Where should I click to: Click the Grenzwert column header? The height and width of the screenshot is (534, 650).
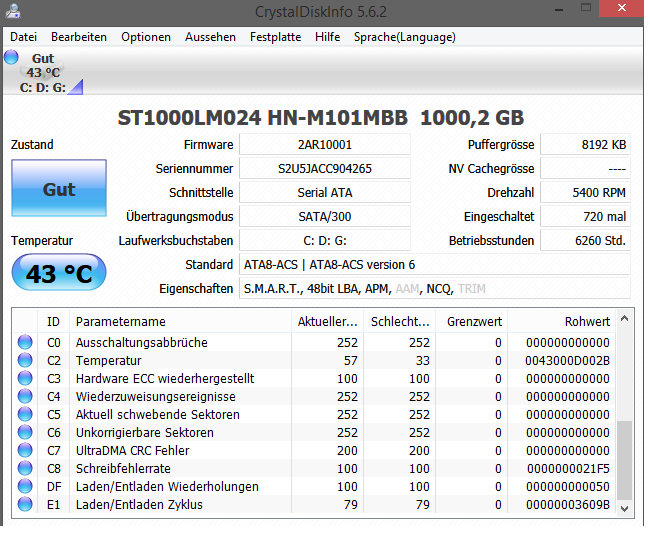pyautogui.click(x=472, y=321)
